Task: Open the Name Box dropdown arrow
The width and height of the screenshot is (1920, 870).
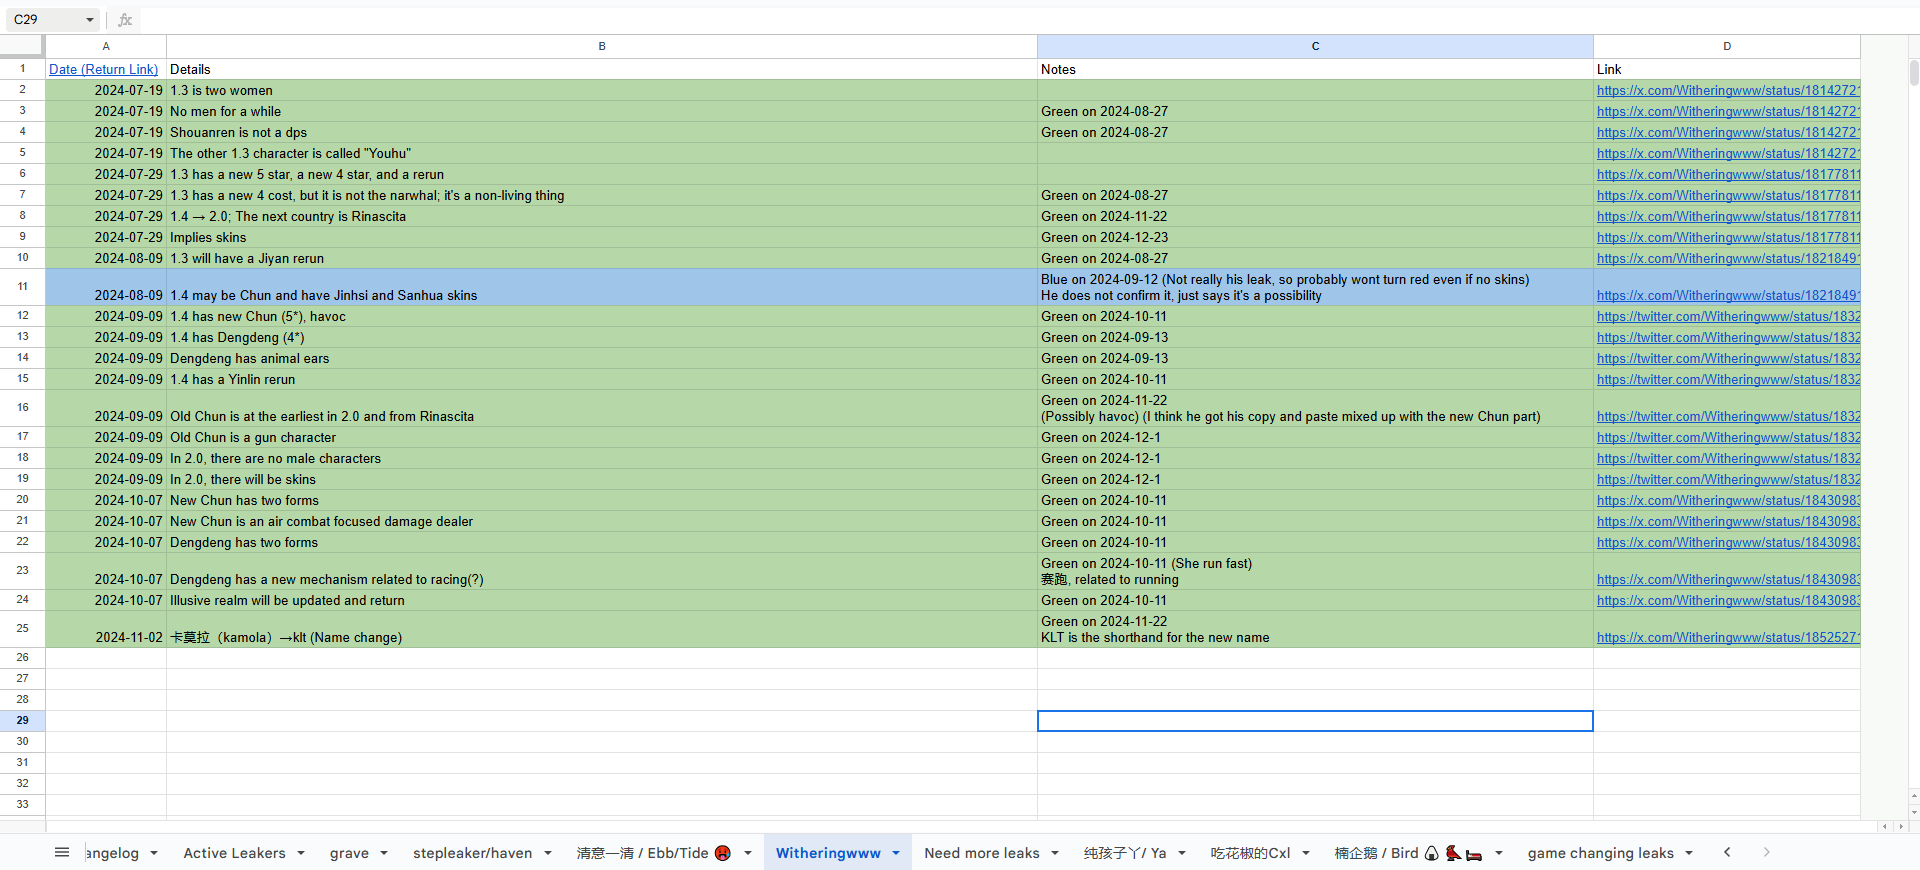Action: (90, 20)
